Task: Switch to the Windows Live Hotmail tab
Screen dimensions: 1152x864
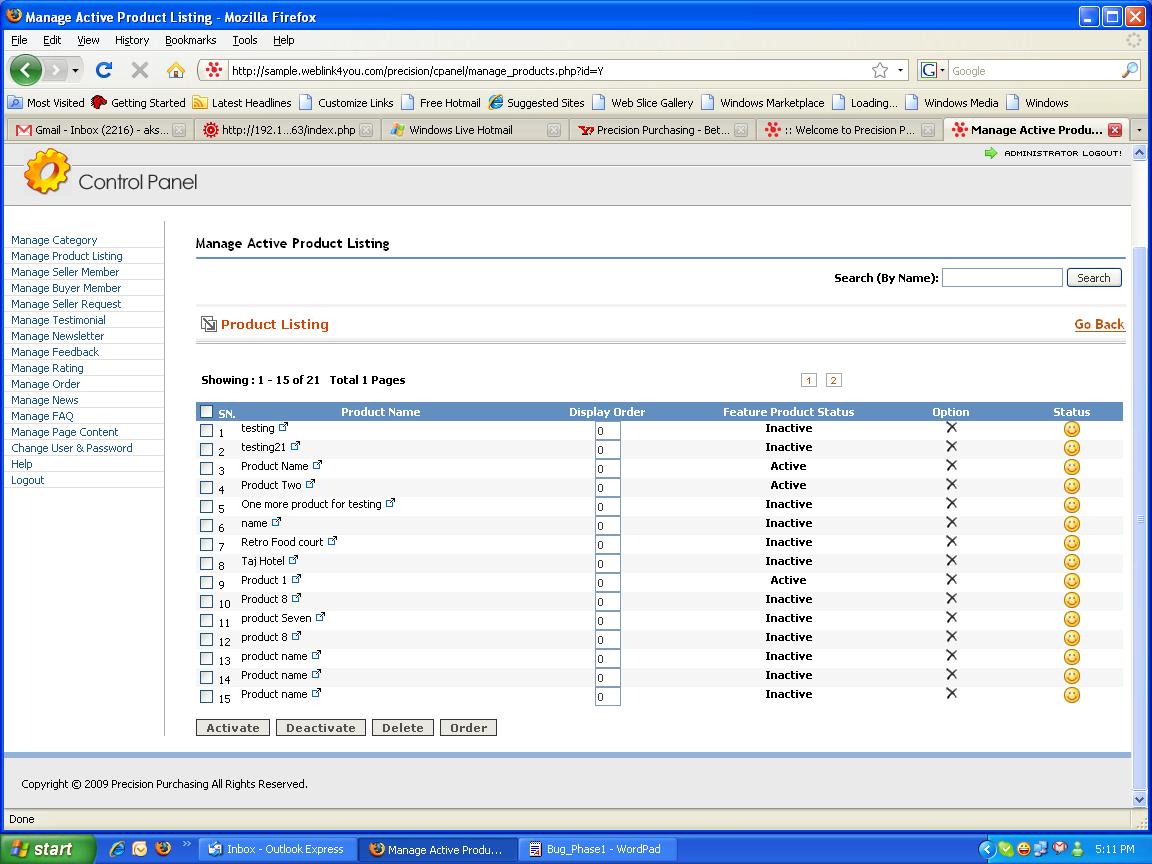Action: (475, 130)
